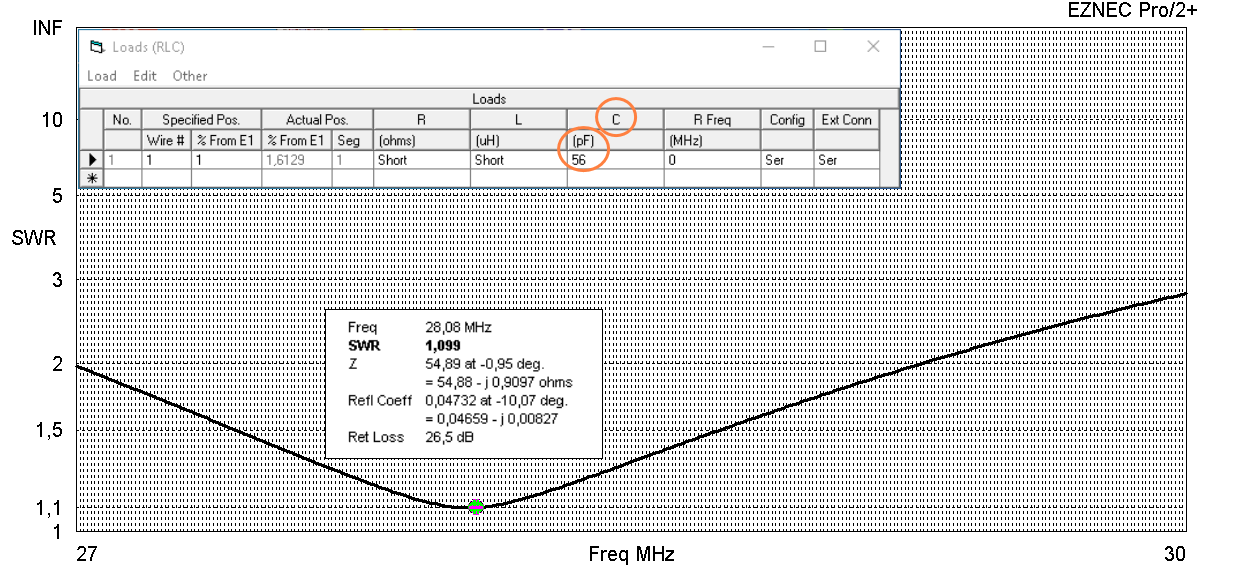Screen dimensions: 1247x582
Task: Select the R ohms cell reading Short
Action: (421, 160)
